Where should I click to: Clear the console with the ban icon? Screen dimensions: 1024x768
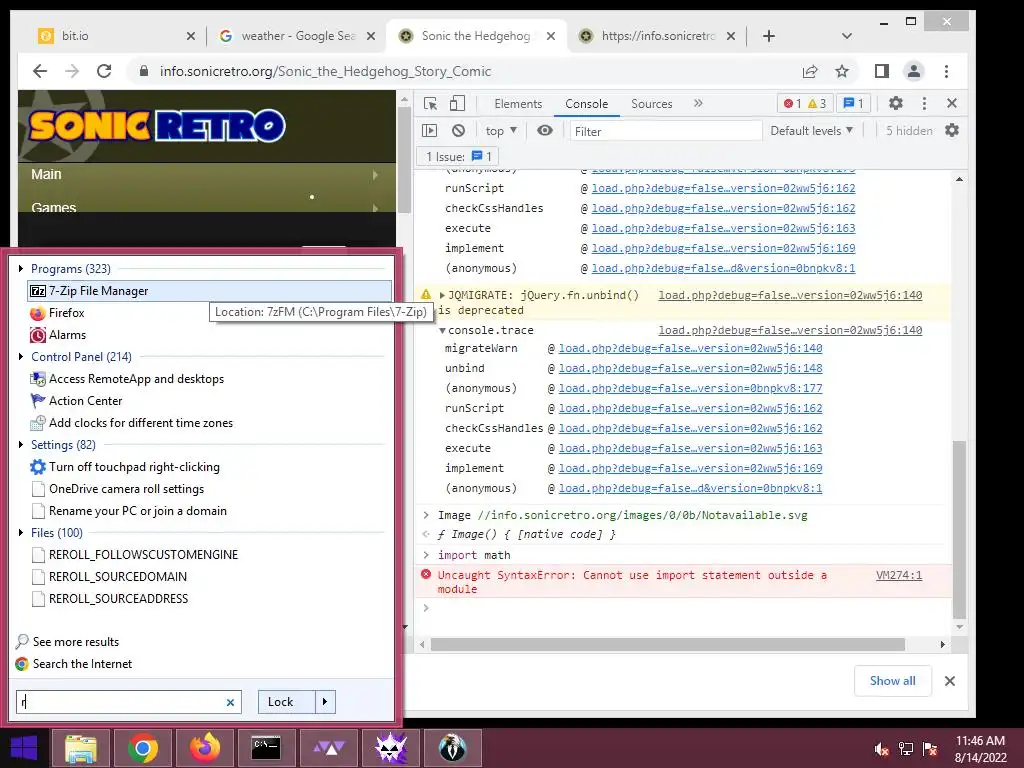(458, 131)
